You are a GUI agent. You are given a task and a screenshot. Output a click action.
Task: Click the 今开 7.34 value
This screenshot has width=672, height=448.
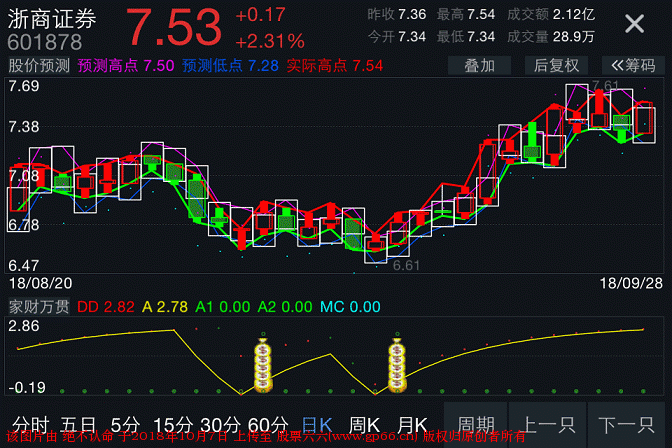[397, 37]
